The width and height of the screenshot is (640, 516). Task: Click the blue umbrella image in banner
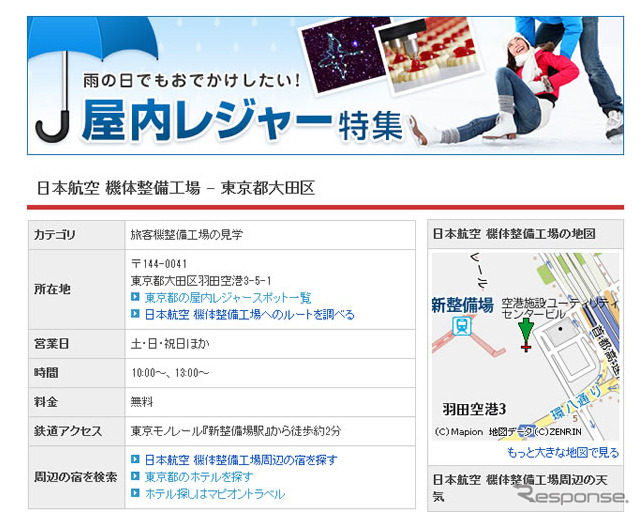point(93,80)
